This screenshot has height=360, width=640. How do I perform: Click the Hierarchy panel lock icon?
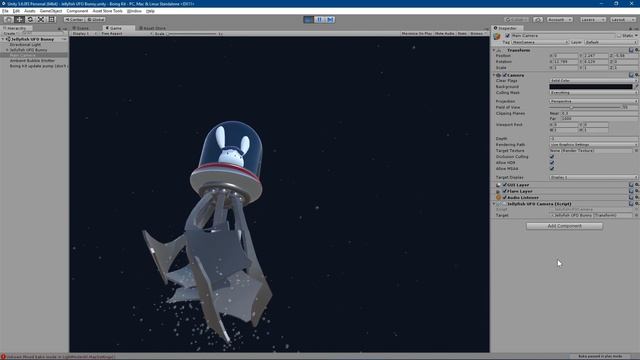tap(59, 28)
